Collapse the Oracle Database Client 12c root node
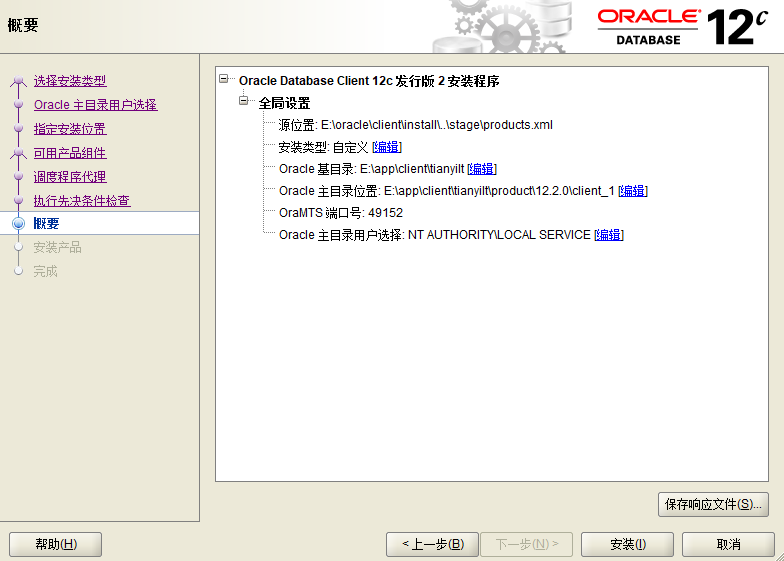Image resolution: width=784 pixels, height=561 pixels. click(224, 78)
